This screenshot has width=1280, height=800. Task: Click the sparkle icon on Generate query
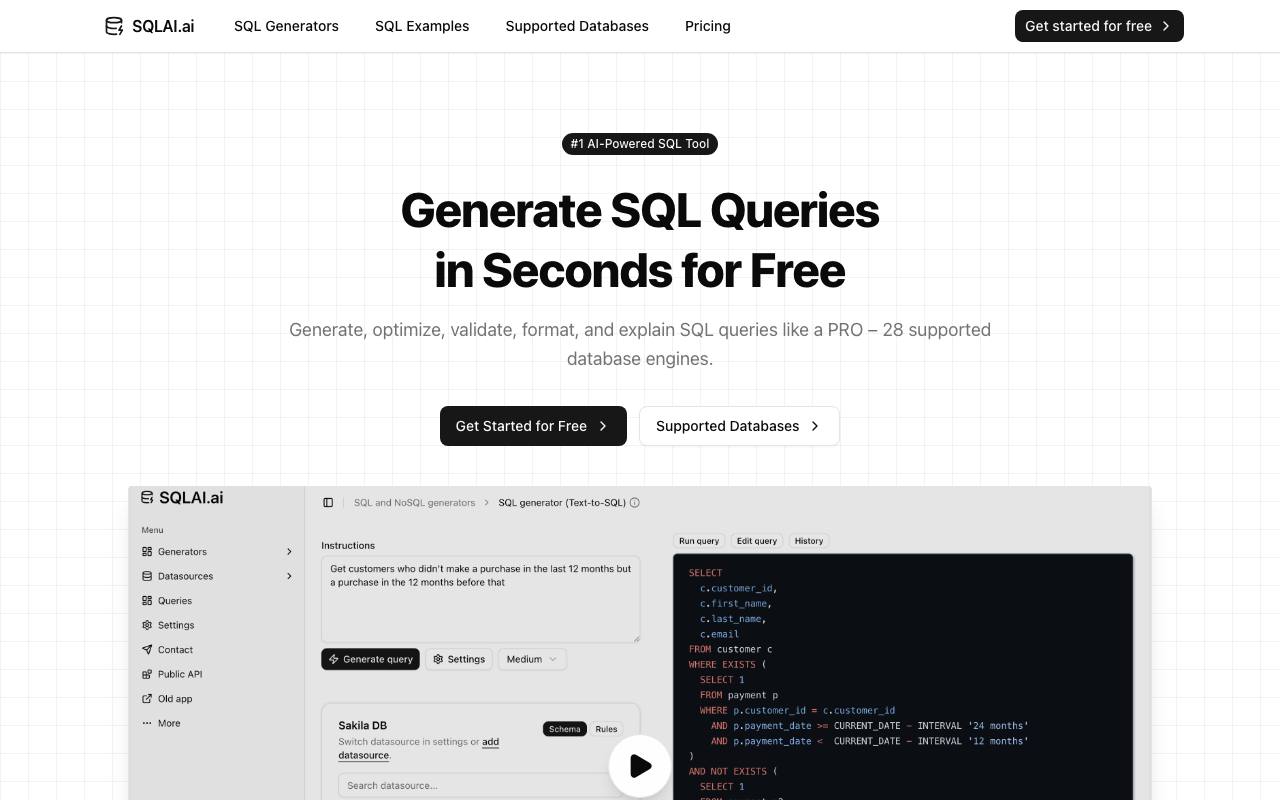pos(334,660)
